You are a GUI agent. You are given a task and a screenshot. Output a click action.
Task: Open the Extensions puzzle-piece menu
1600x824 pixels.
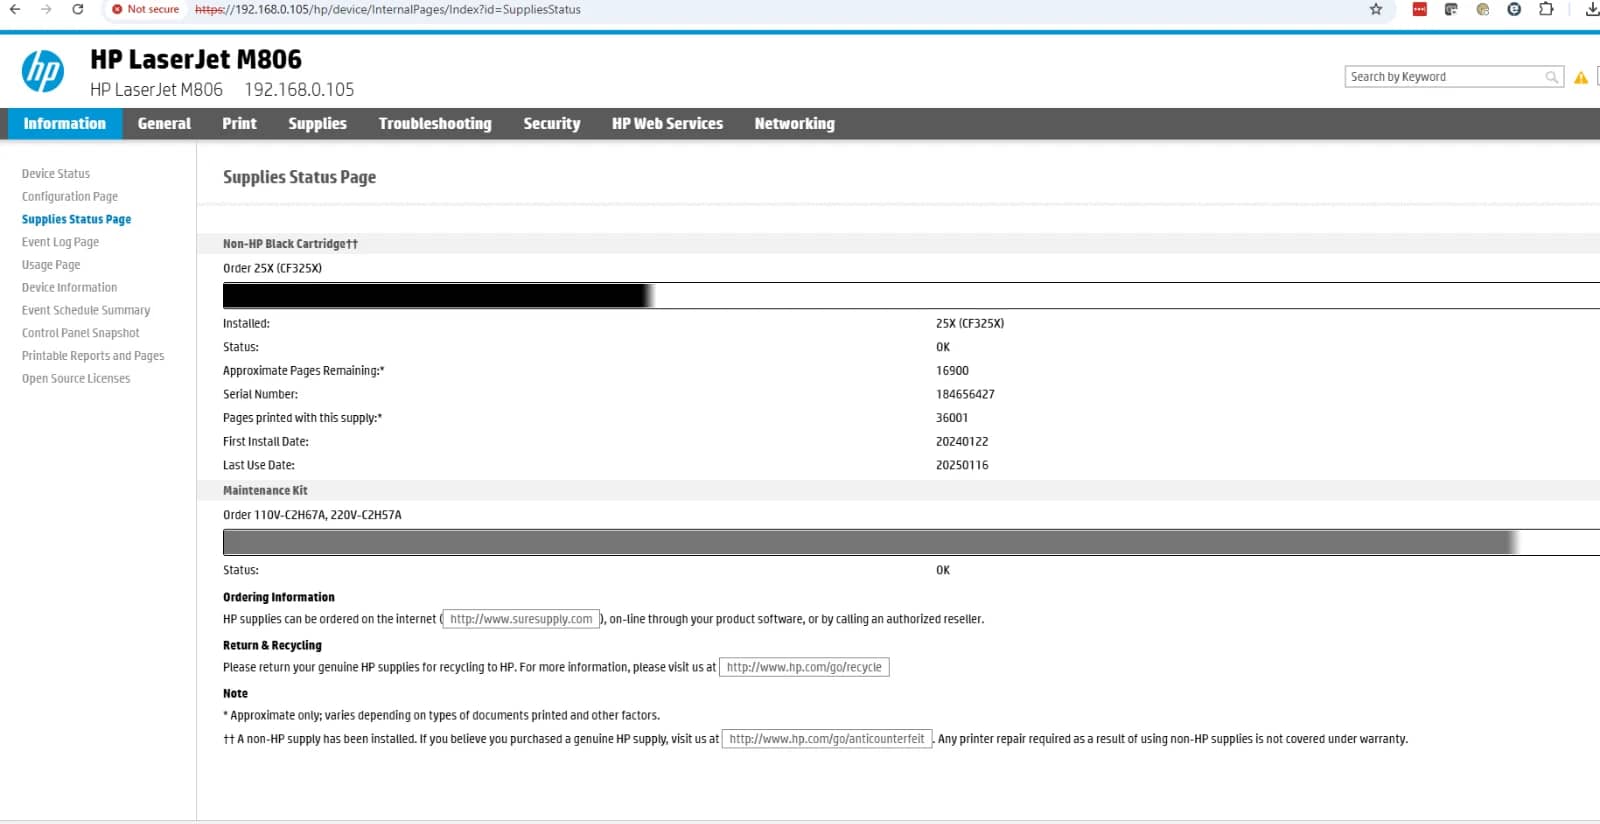(x=1546, y=9)
